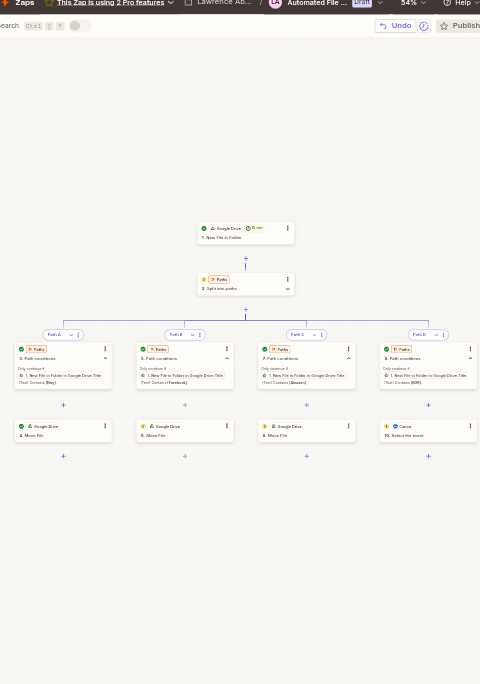Open three-dot menu on Google Drive trigger step
The width and height of the screenshot is (480, 684).
pyautogui.click(x=288, y=228)
